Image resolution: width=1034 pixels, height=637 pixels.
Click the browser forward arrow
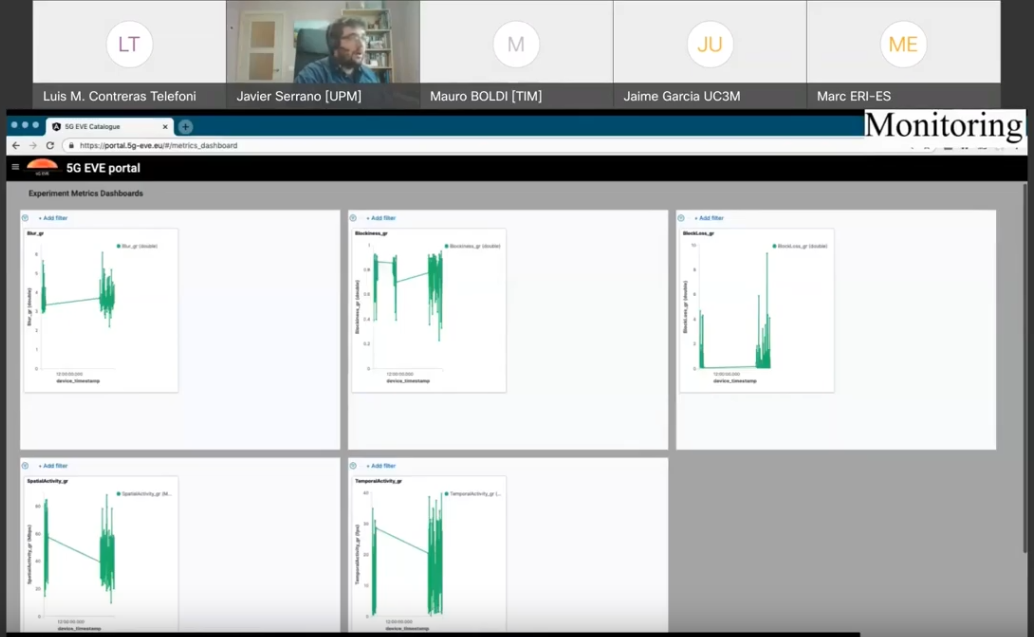pos(32,145)
